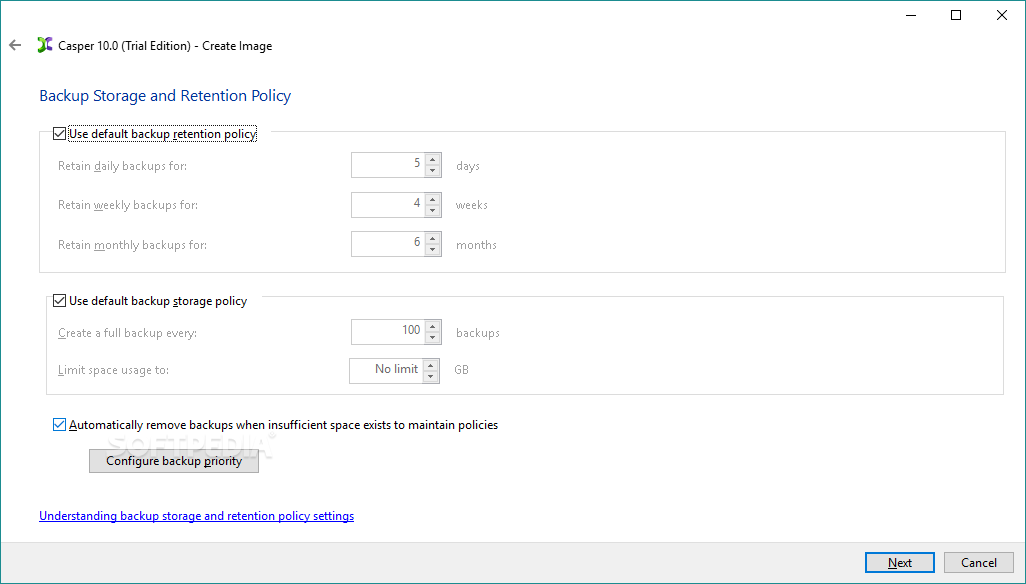Click the Limit space usage to label

tap(113, 370)
